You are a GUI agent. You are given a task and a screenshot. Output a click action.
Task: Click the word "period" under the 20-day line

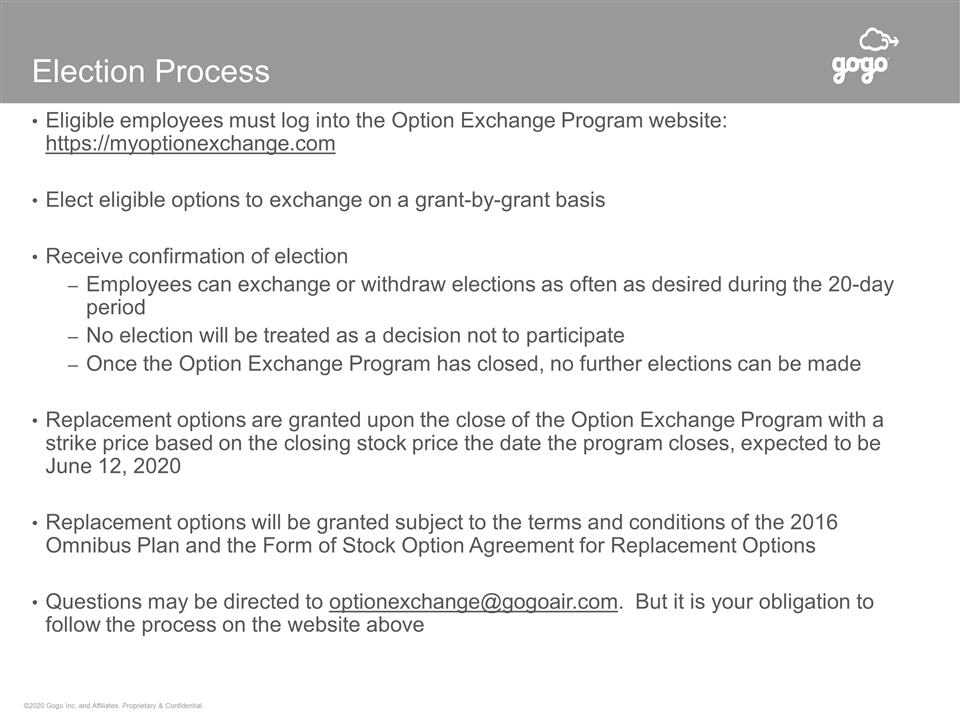pos(116,308)
